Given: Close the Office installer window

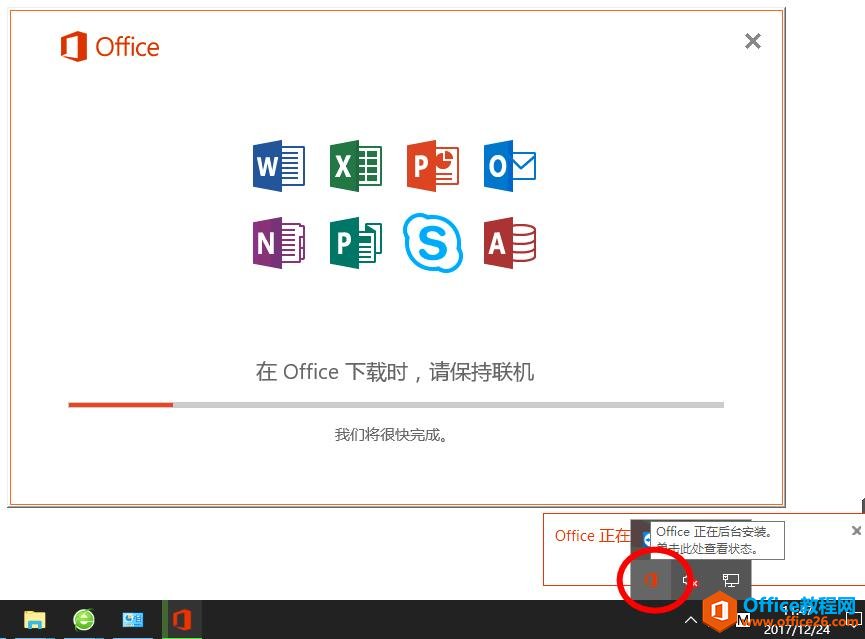Looking at the screenshot, I should tap(752, 41).
